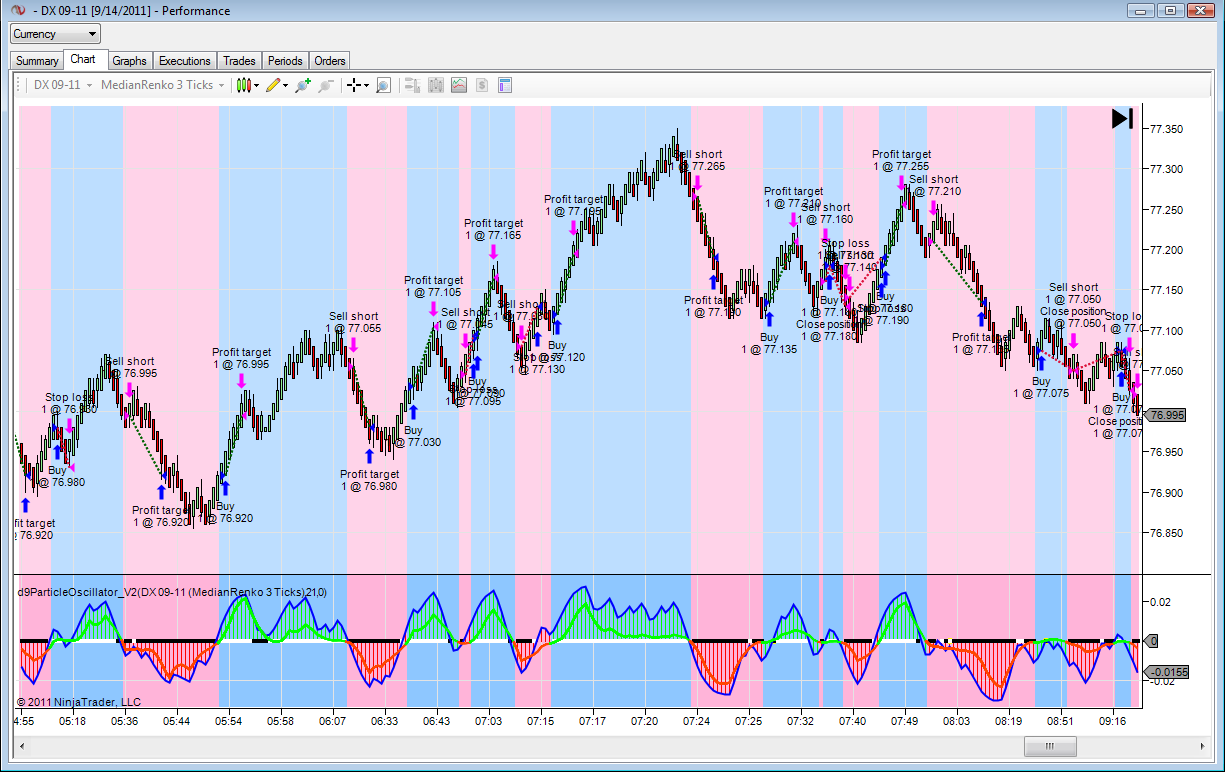This screenshot has width=1225, height=772.
Task: Expand the drawing tools dropdown arrow
Action: [286, 86]
